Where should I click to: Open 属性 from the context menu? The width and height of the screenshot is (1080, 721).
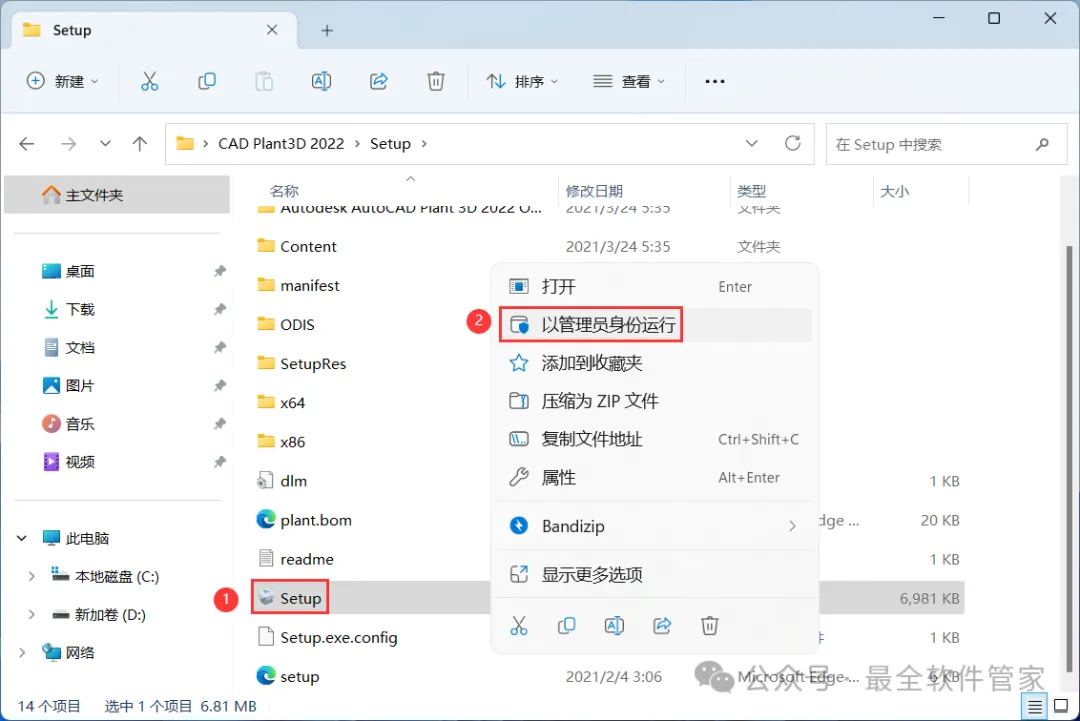click(x=654, y=477)
